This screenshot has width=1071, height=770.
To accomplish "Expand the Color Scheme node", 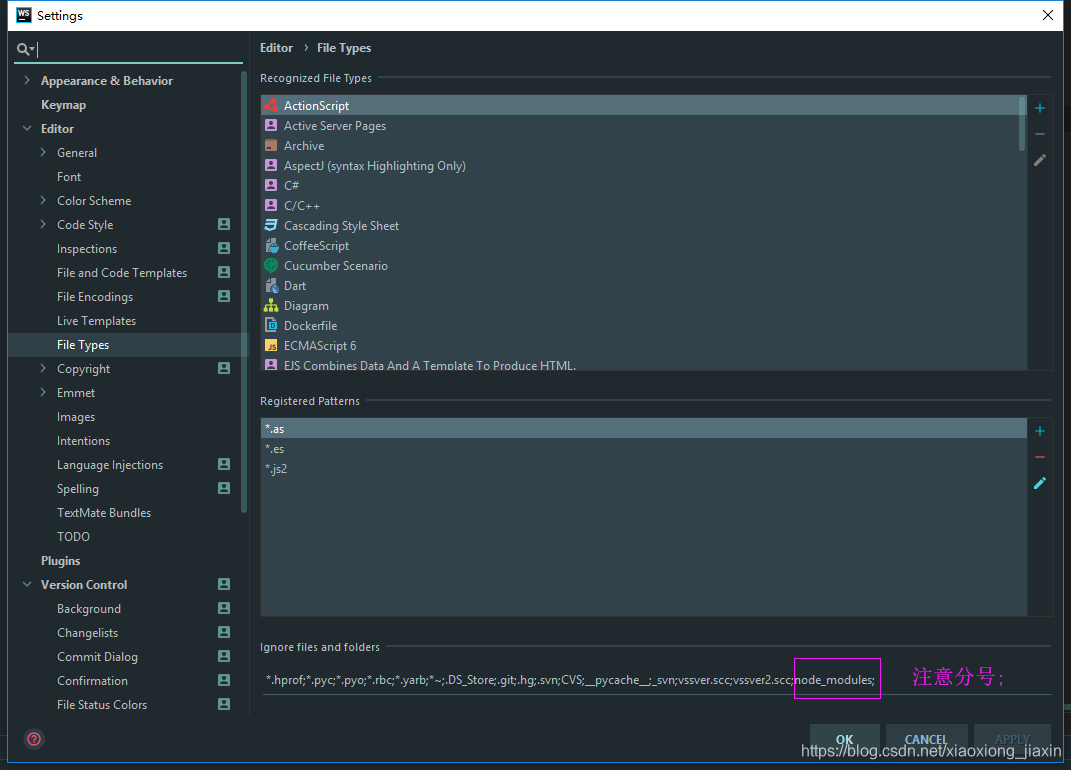I will 43,200.
